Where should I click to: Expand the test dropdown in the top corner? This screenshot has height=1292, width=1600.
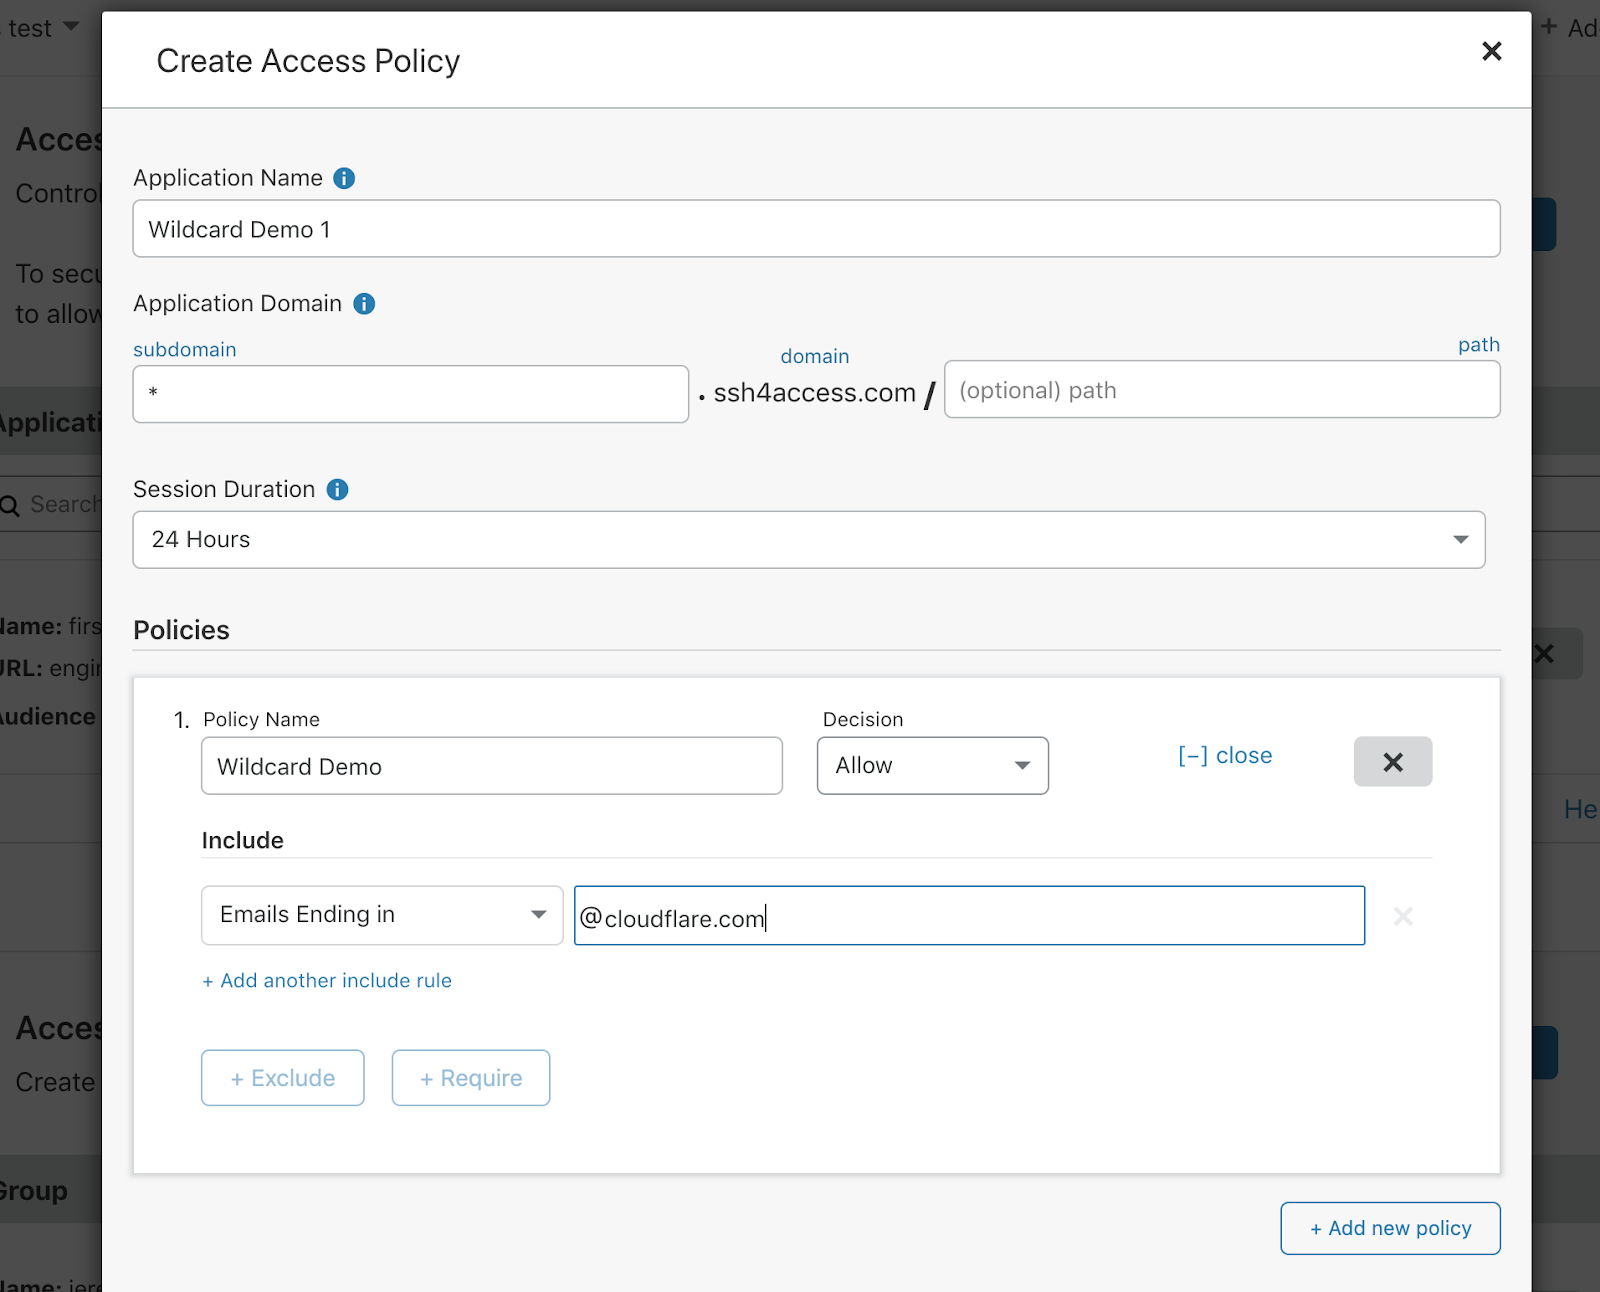(x=68, y=27)
